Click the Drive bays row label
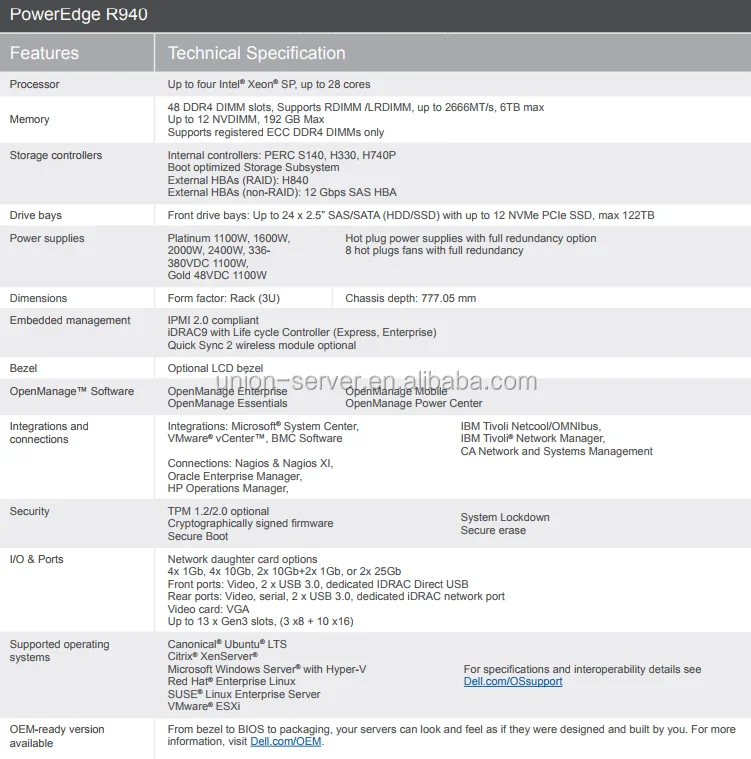Viewport: 751px width, 759px height. (35, 215)
